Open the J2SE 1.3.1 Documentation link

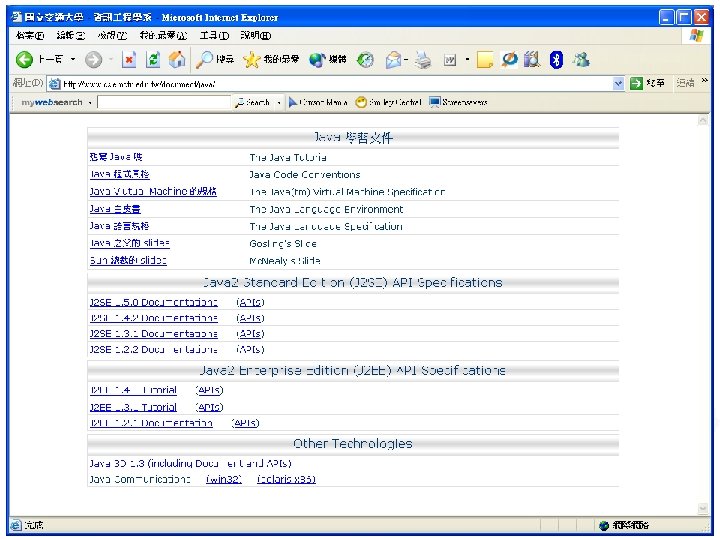153,334
